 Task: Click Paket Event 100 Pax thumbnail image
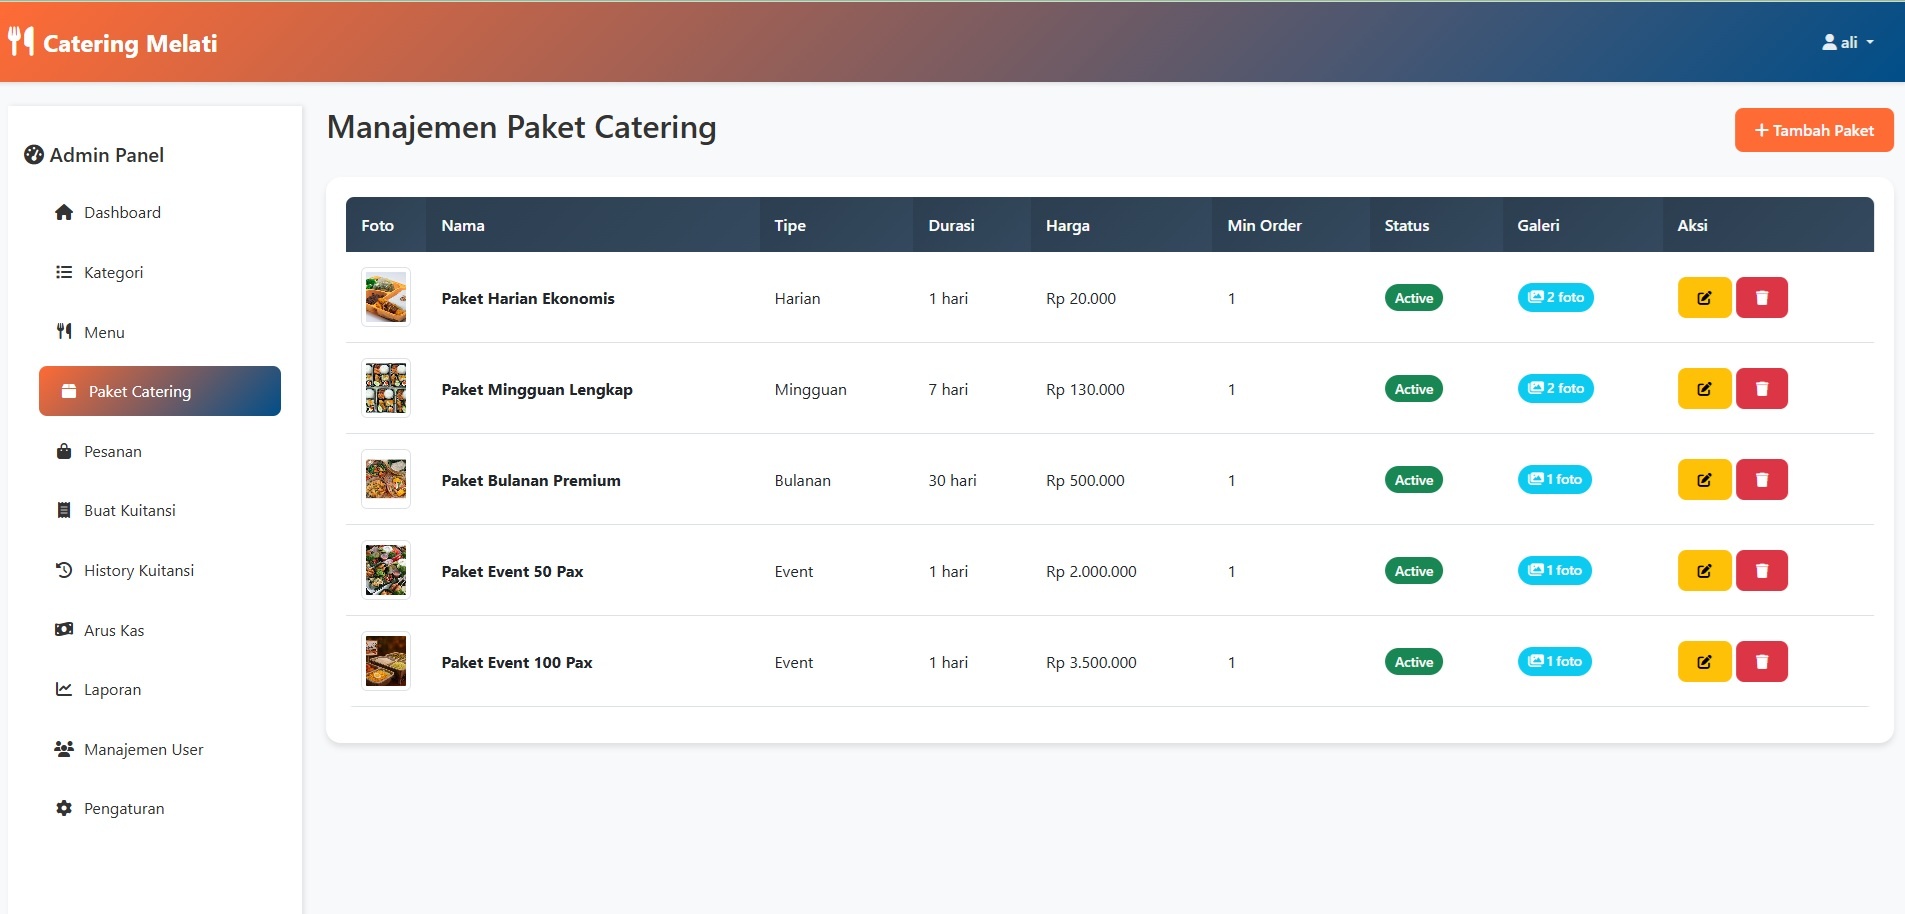[386, 662]
